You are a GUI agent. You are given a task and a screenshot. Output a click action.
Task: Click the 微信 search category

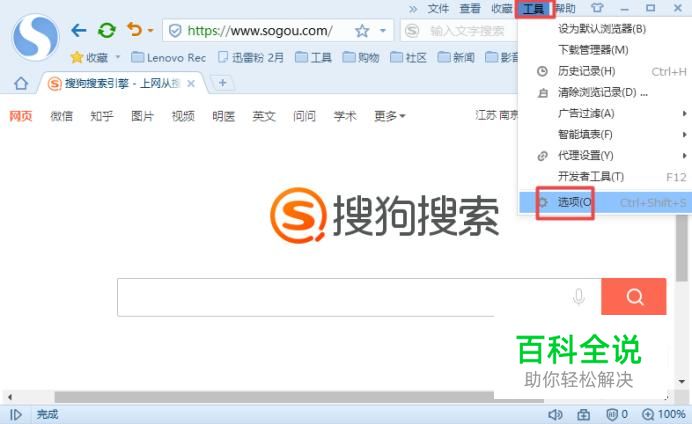[x=61, y=116]
